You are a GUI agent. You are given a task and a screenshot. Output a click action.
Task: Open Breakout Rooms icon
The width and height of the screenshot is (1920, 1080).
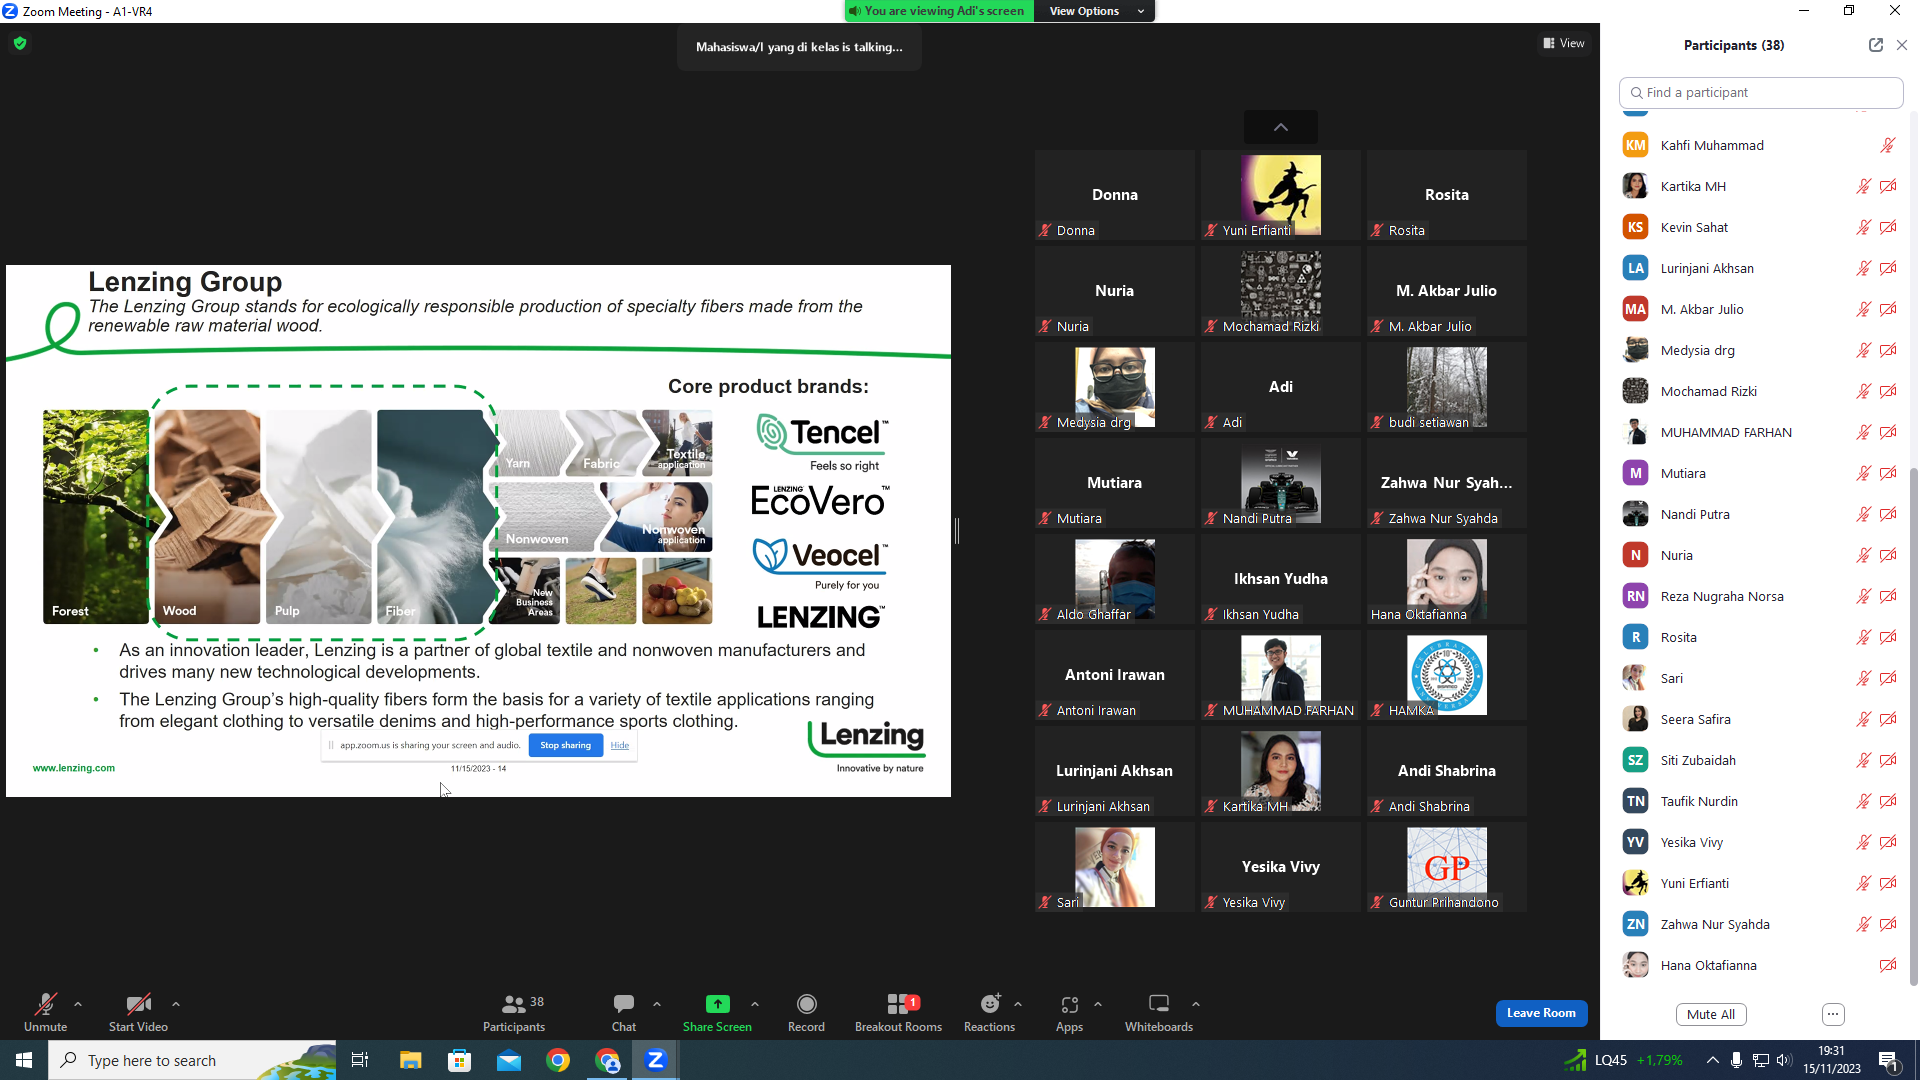pyautogui.click(x=898, y=1004)
